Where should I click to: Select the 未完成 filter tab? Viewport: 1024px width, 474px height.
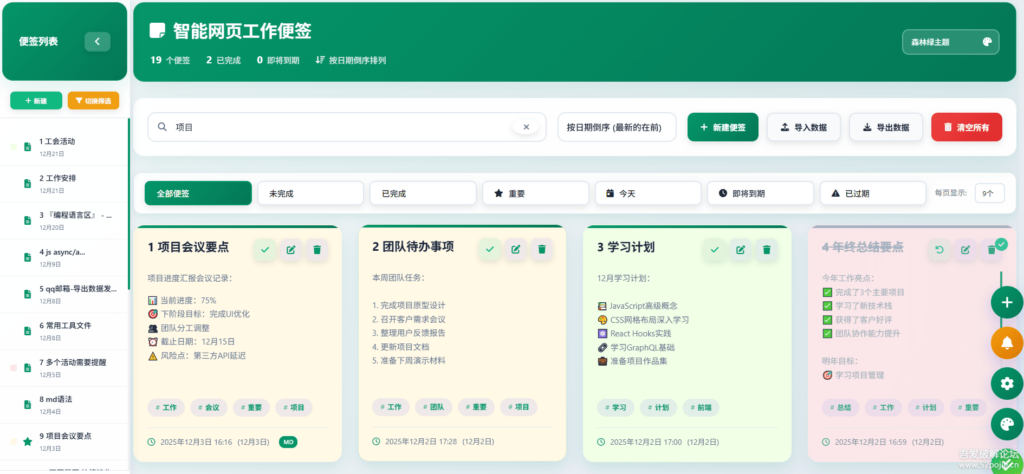pos(310,193)
